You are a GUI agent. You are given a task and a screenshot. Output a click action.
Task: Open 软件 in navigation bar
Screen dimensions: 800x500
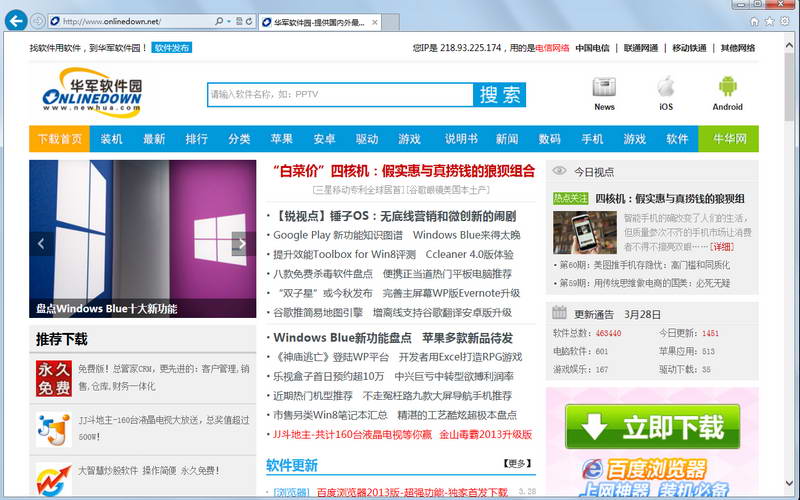pos(677,139)
